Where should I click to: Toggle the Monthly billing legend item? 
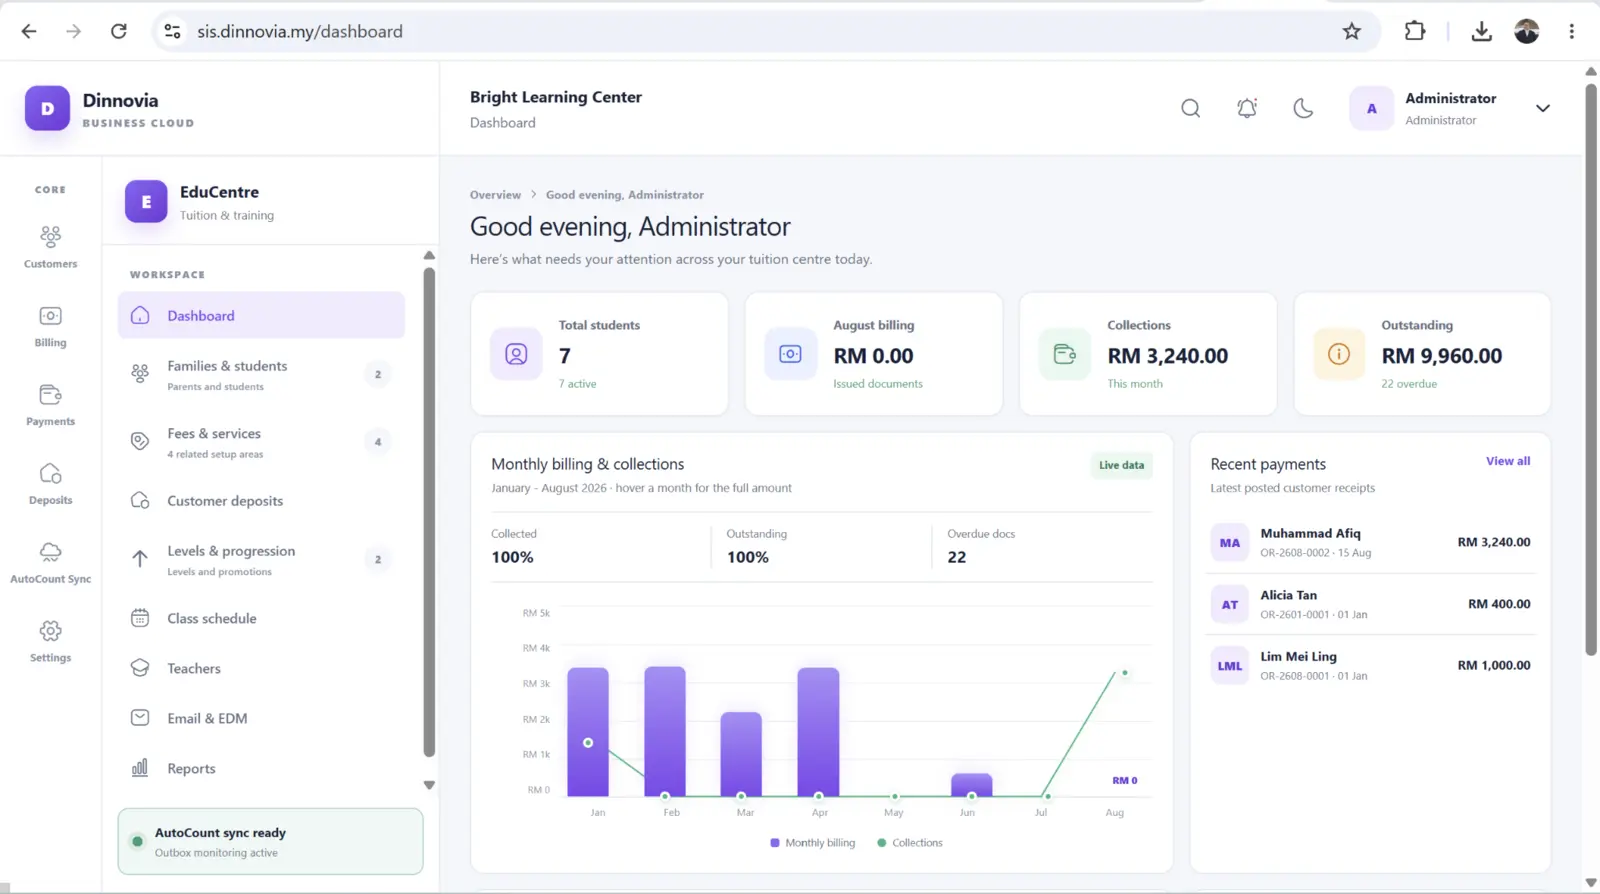812,843
